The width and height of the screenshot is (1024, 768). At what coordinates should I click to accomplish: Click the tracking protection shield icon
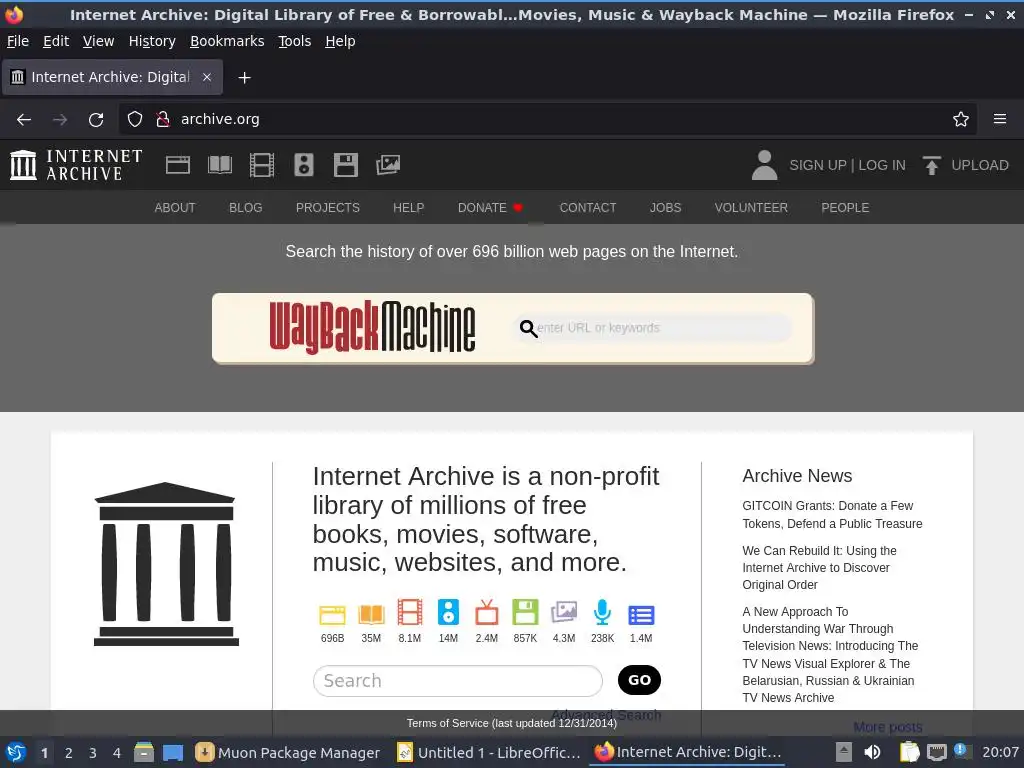pos(135,120)
